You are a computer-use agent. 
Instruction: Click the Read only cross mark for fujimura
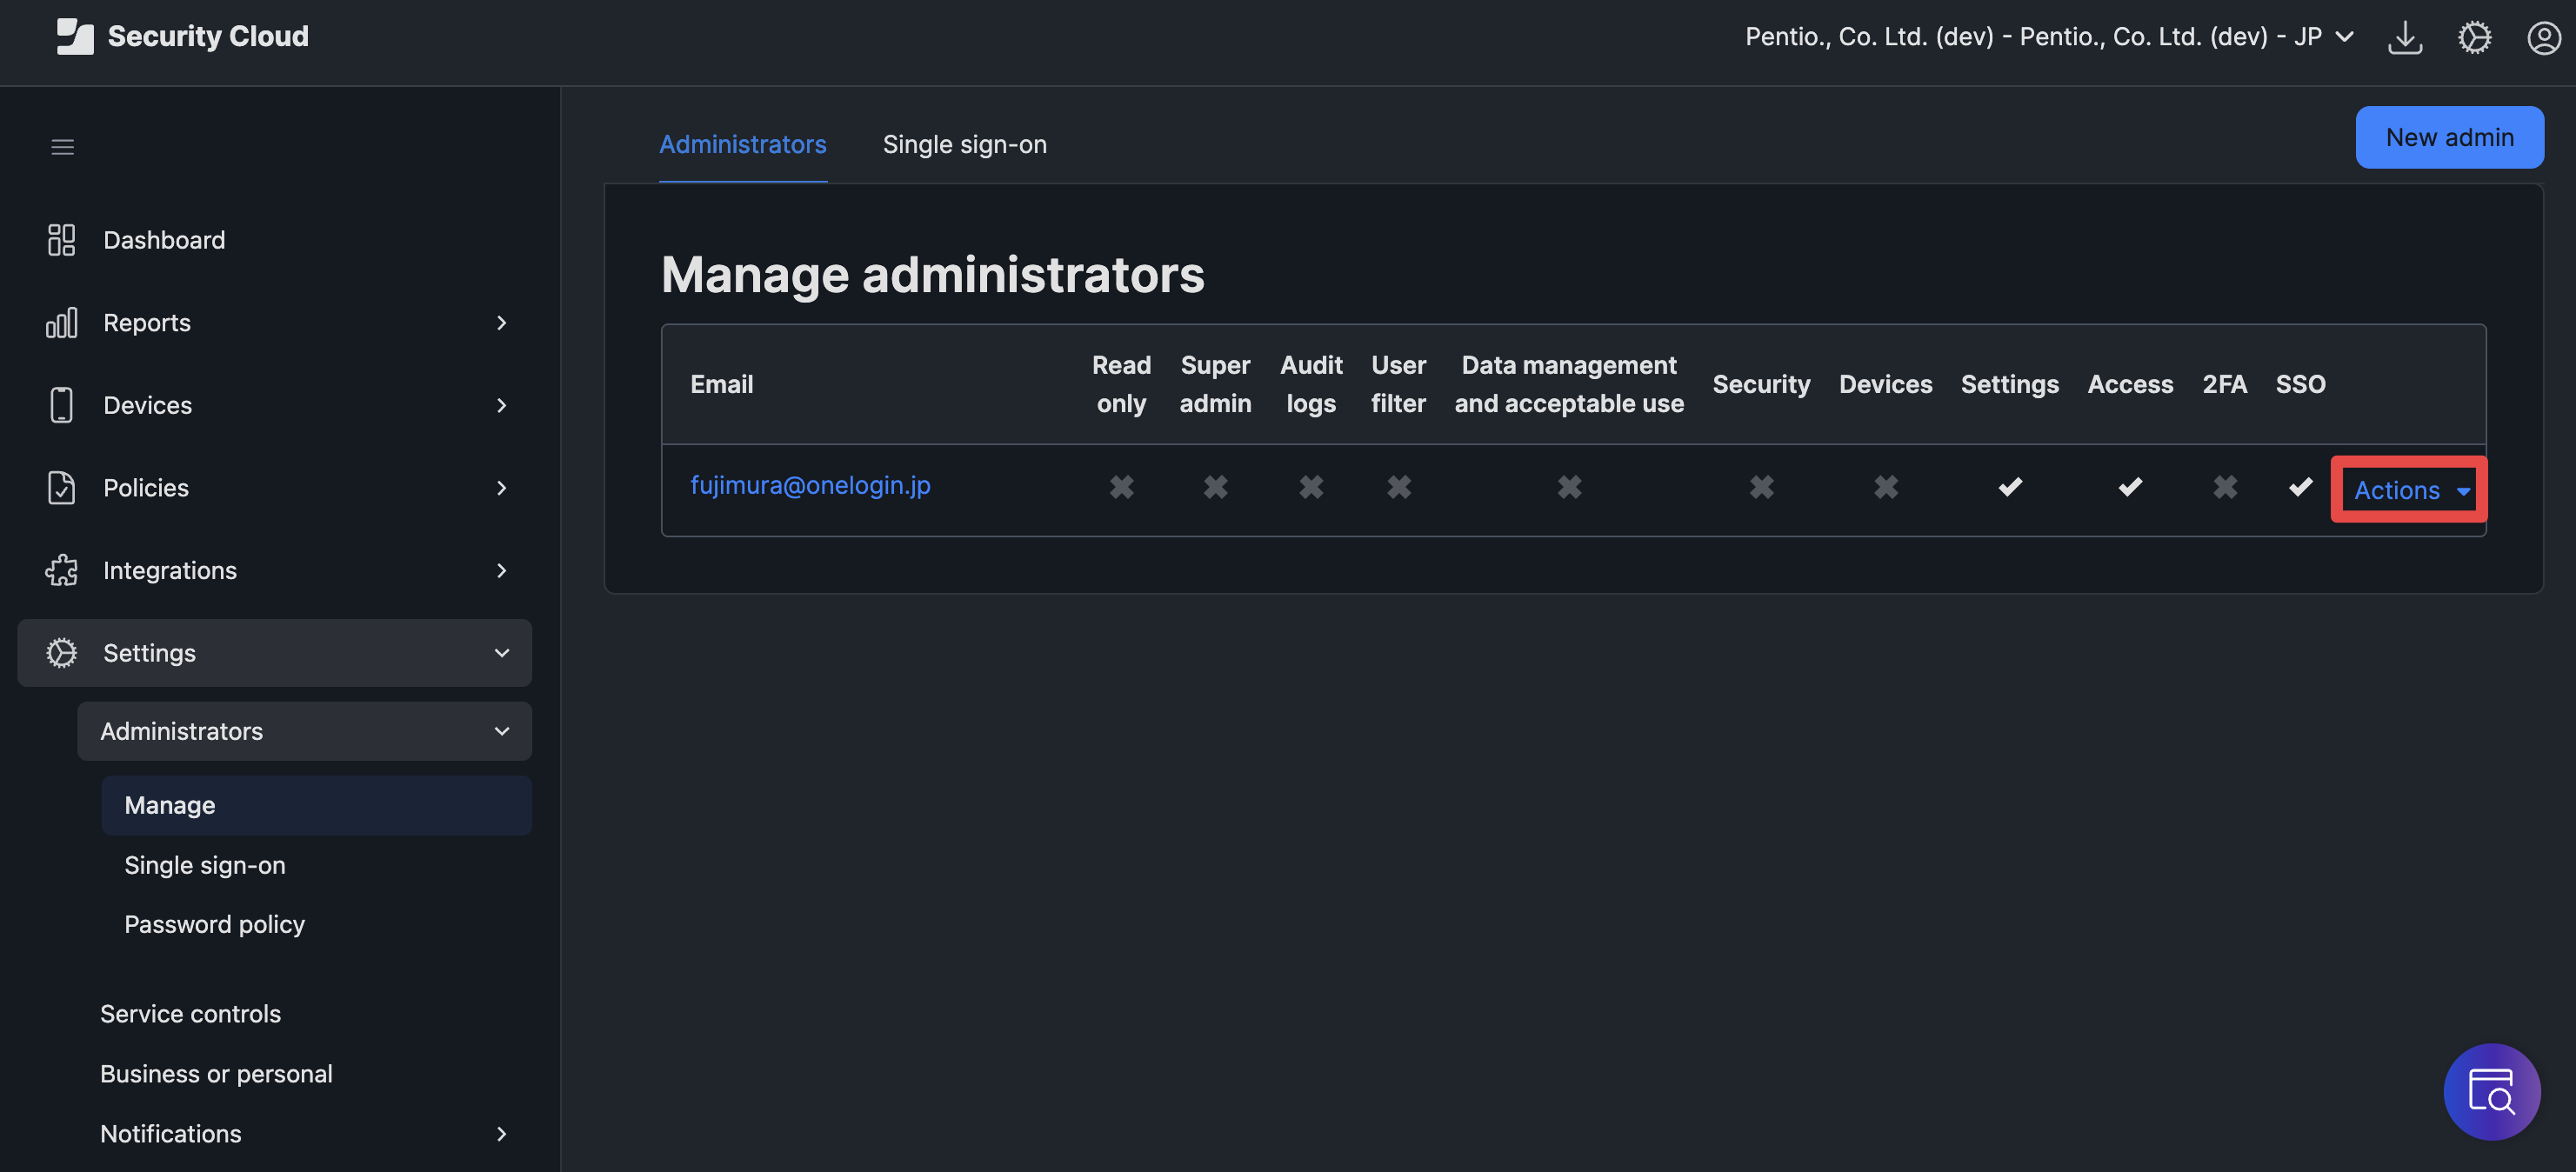pyautogui.click(x=1121, y=487)
